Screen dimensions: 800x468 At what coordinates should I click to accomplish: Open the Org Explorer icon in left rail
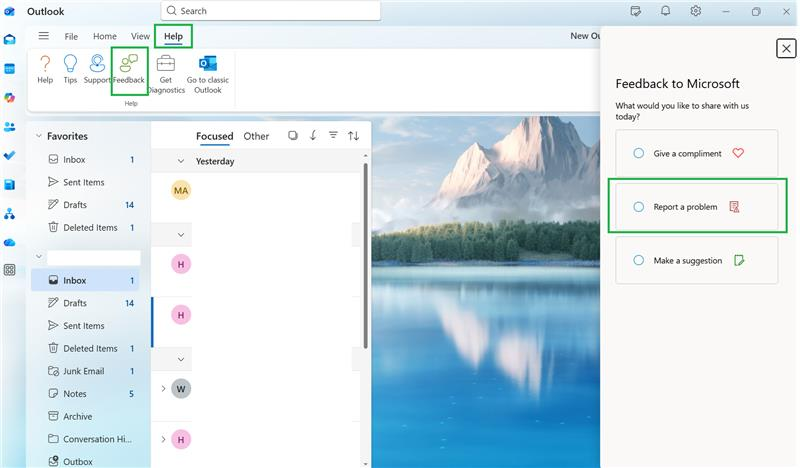point(10,214)
